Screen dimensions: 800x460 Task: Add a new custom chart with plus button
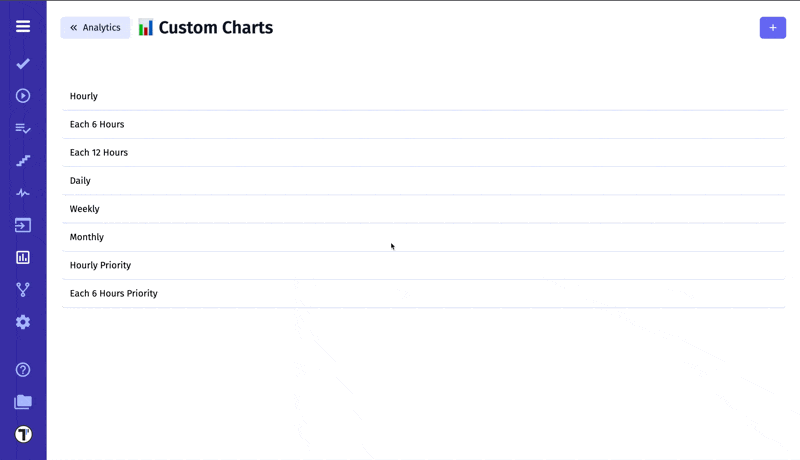(x=772, y=28)
